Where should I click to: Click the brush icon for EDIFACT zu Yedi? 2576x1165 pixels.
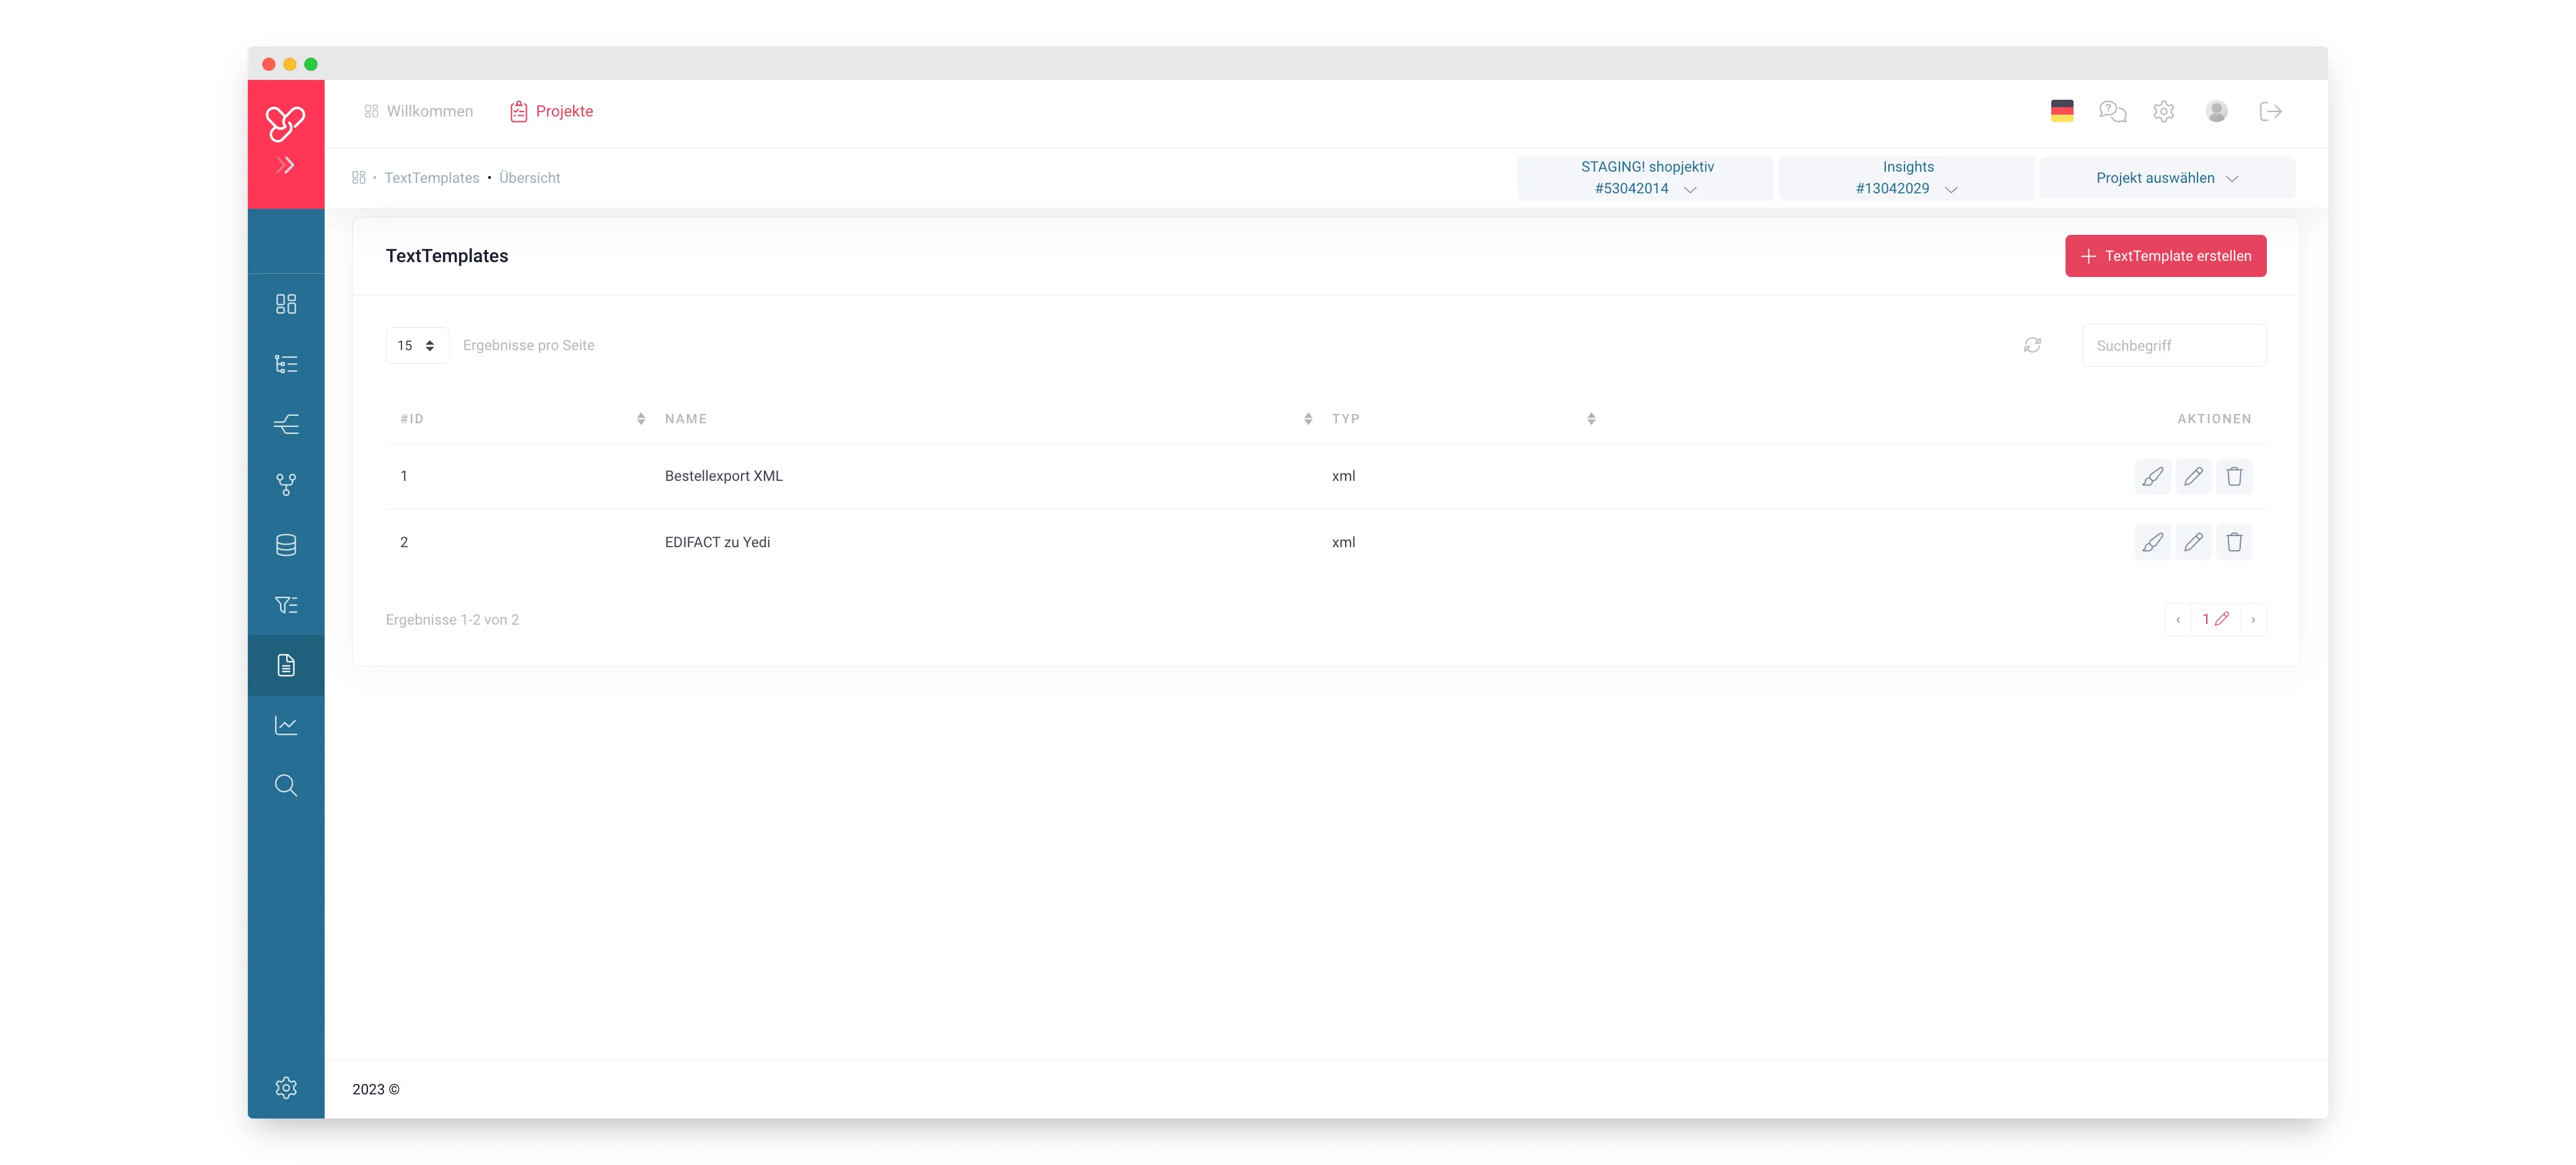tap(2152, 542)
